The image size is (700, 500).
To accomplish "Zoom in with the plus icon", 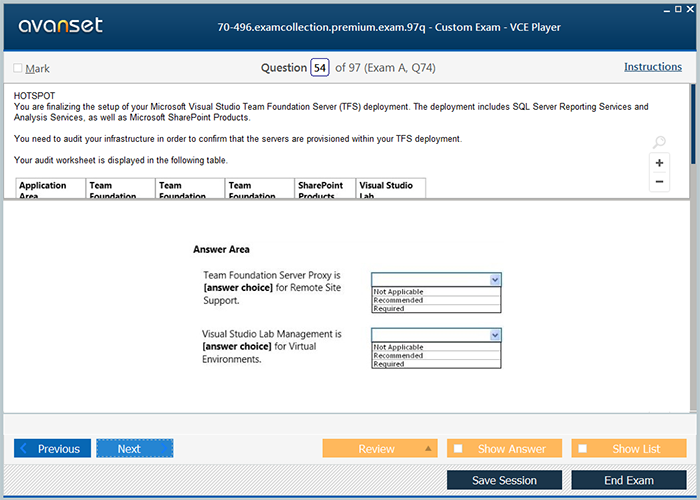I will [x=659, y=163].
